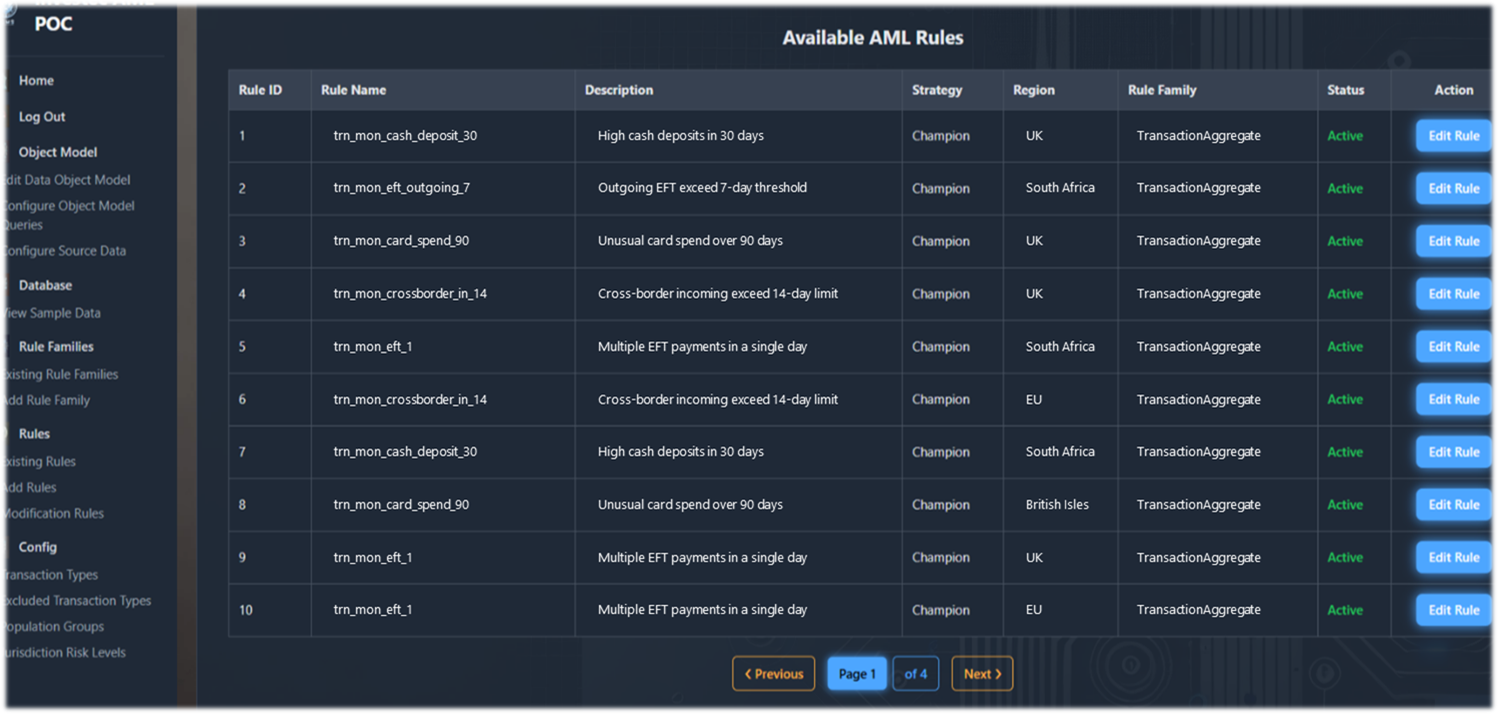Click the Object Model section icon
1498x714 pixels.
[x=5, y=152]
